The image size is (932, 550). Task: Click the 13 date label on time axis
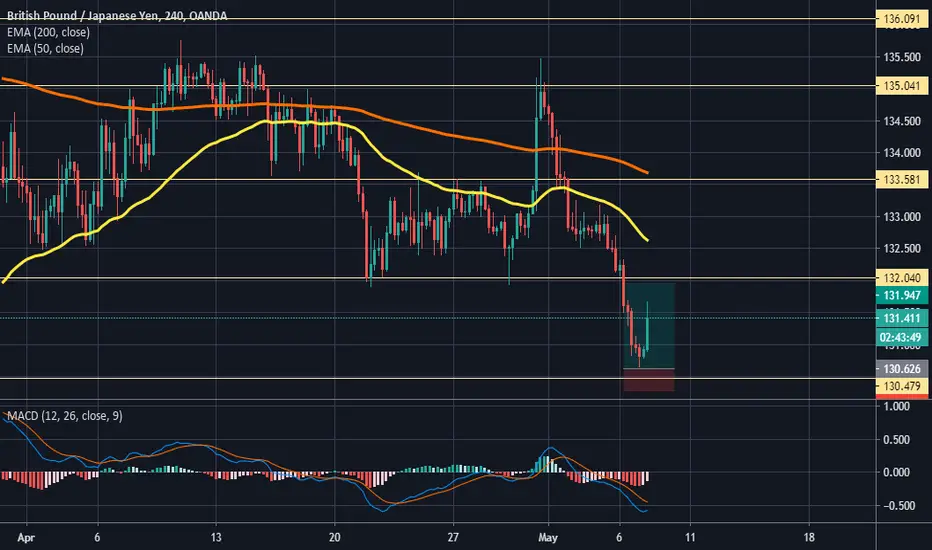point(216,538)
